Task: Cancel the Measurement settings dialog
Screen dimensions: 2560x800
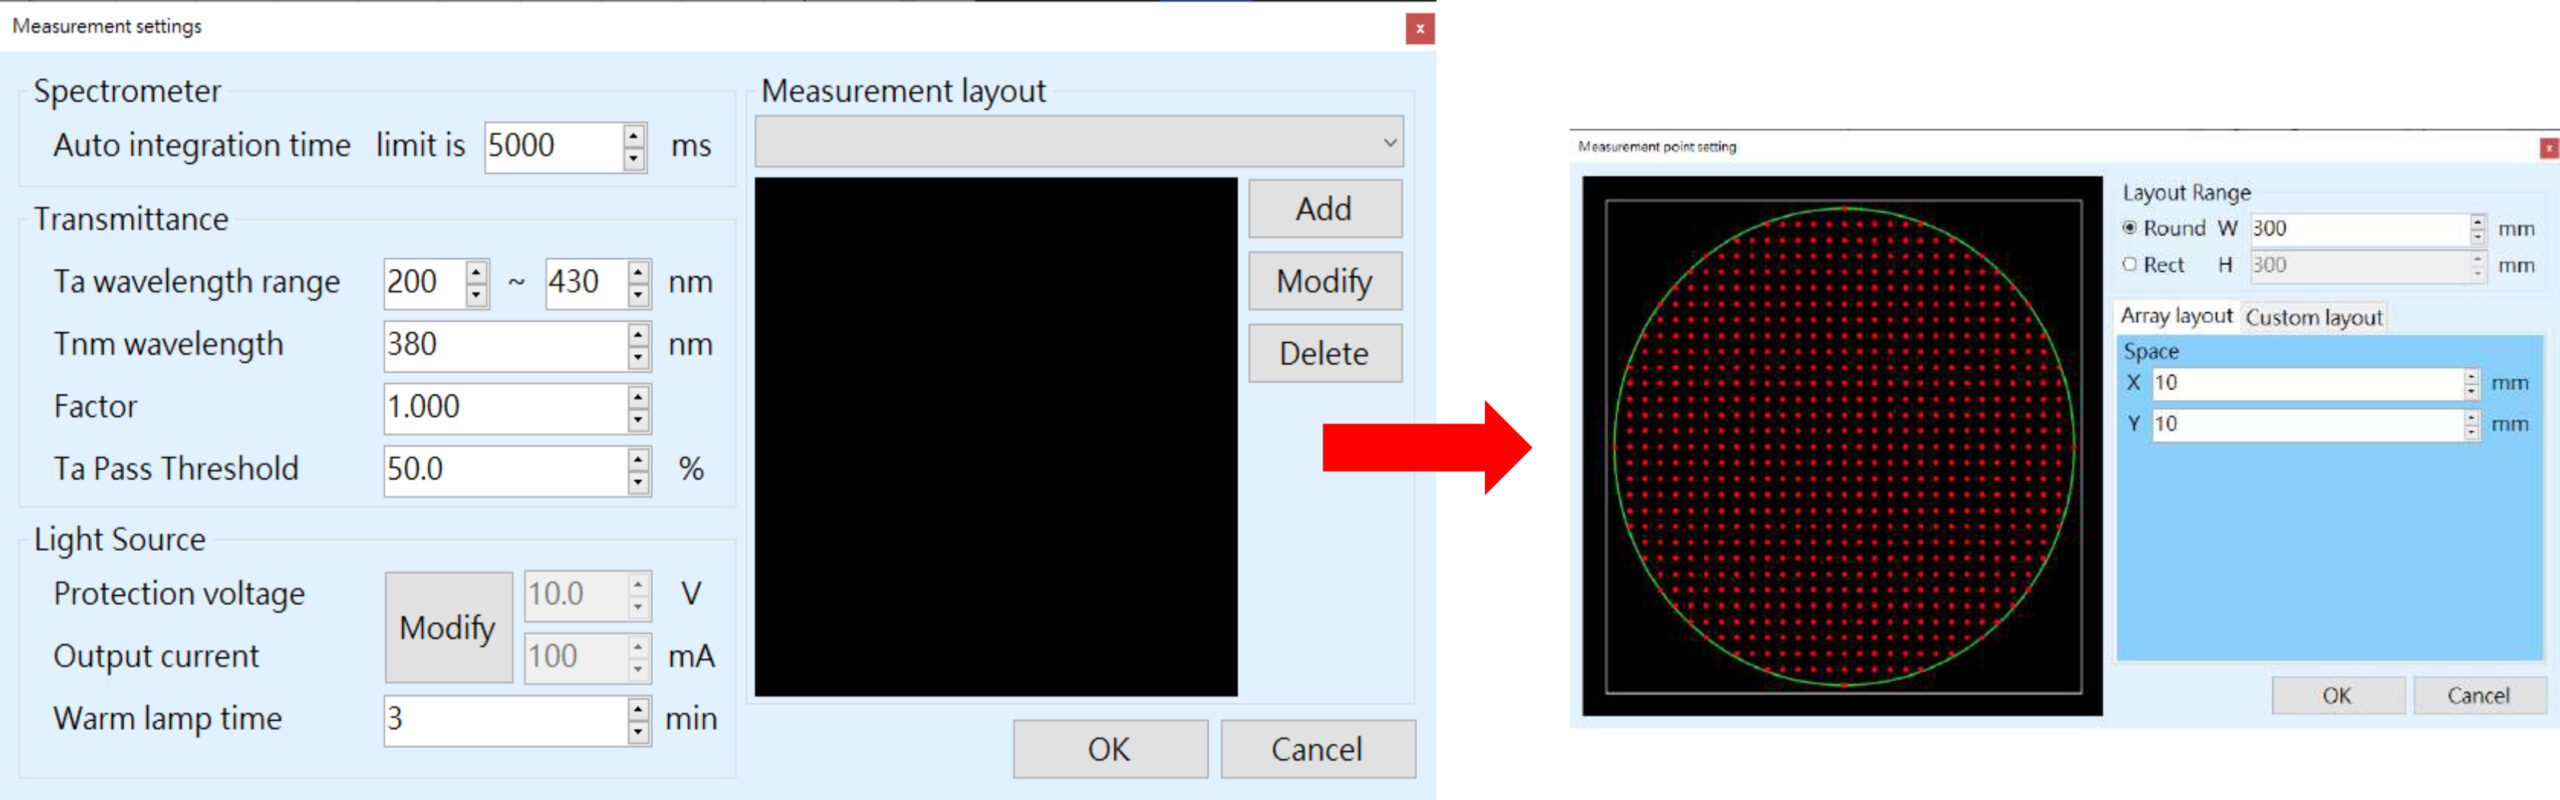Action: 1316,749
